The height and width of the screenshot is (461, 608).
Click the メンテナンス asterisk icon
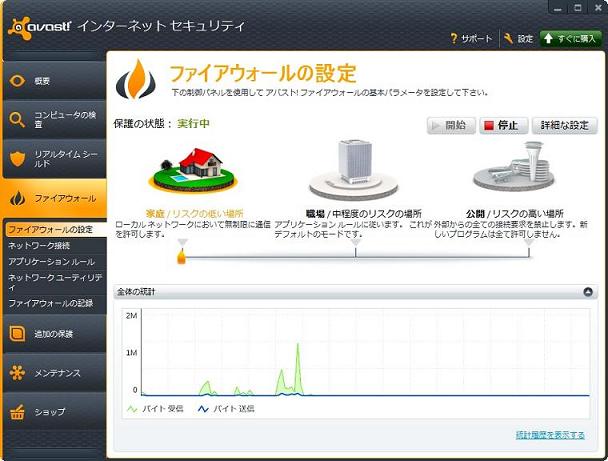(17, 373)
